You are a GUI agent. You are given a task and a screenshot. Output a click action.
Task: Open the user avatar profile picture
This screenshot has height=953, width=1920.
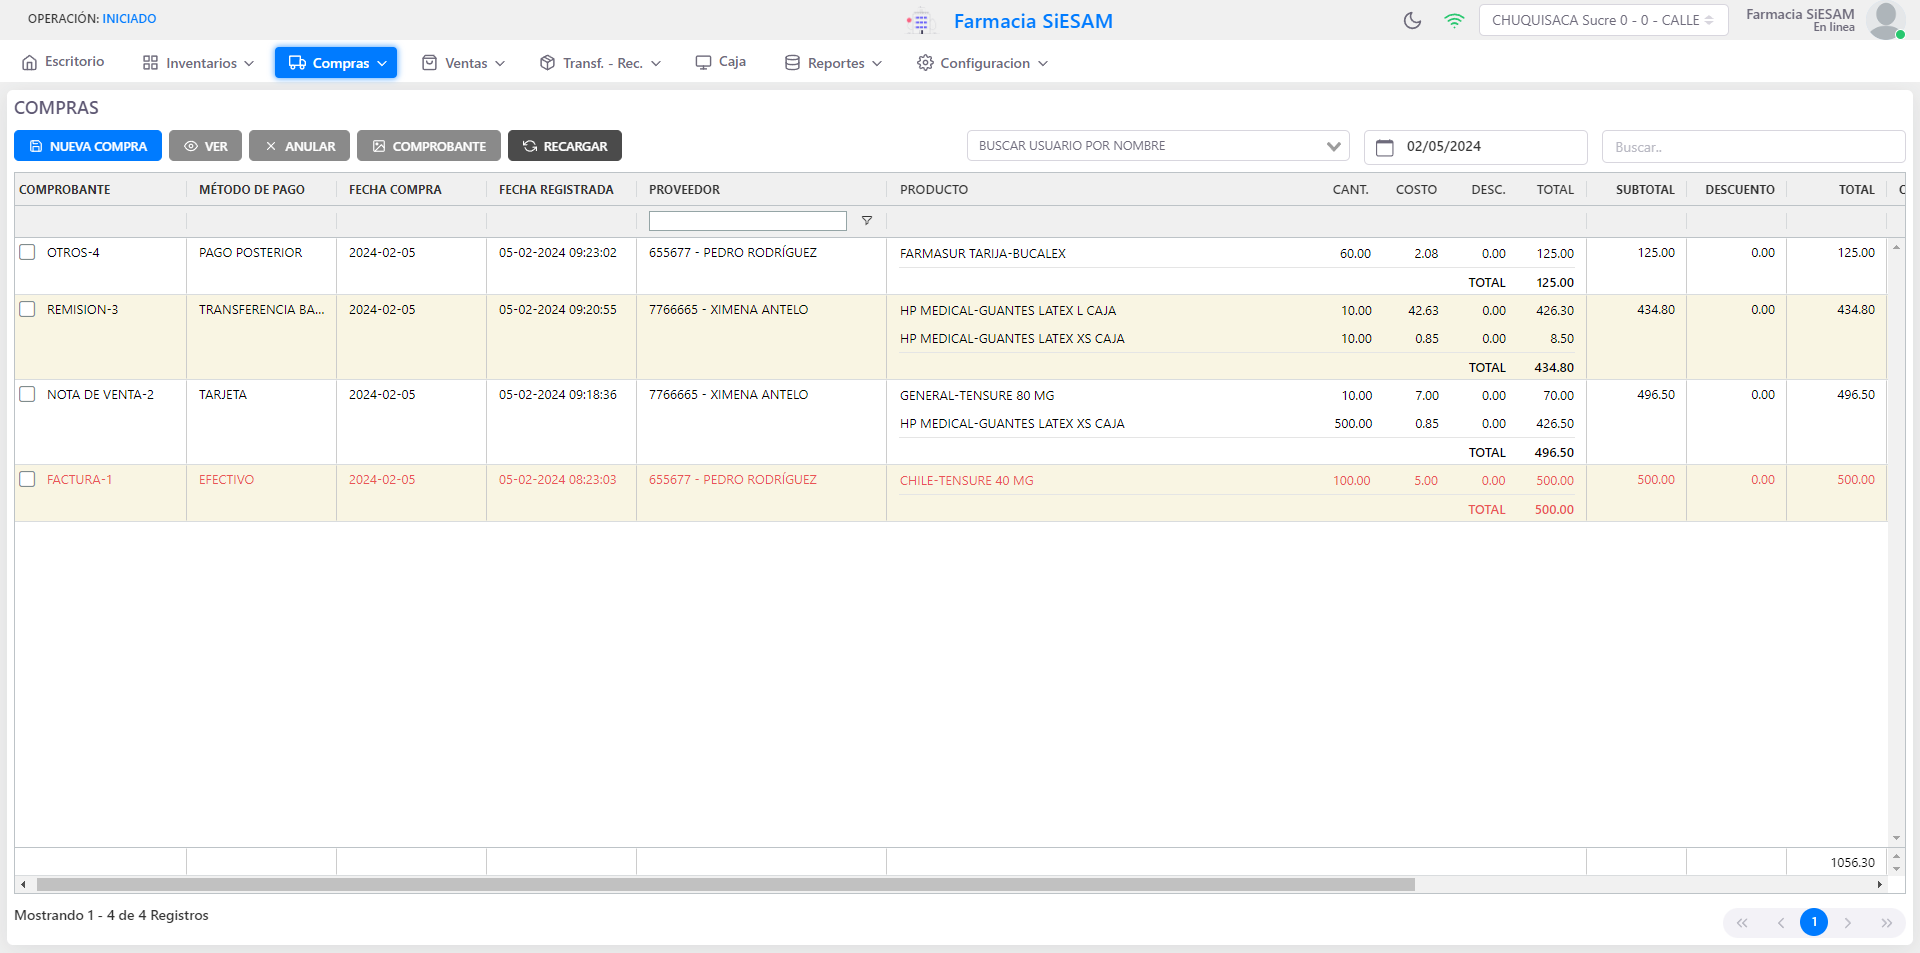click(x=1886, y=20)
